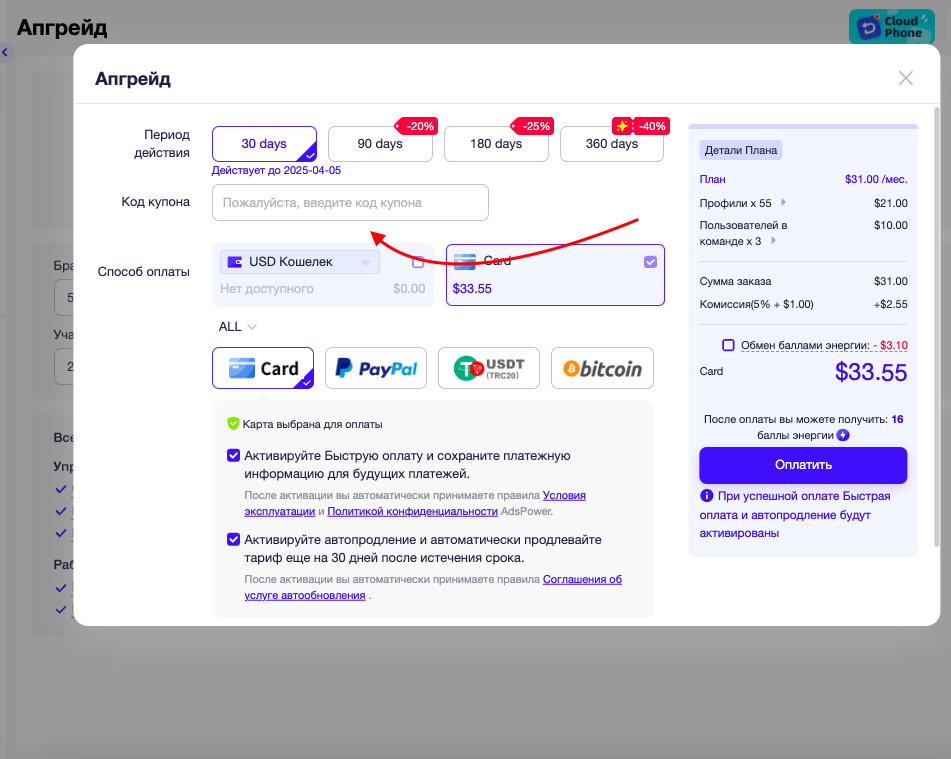Close the Апгрейд dialog

click(906, 78)
